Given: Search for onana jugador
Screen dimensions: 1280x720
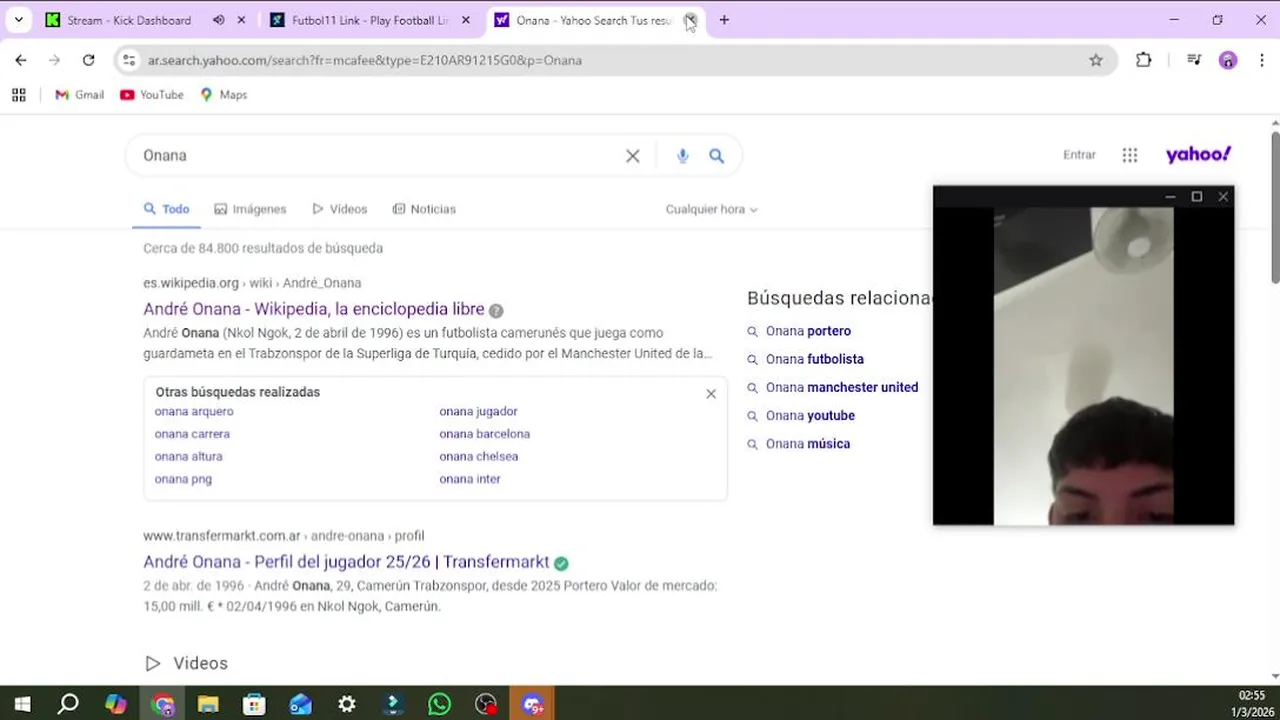Looking at the screenshot, I should click(x=478, y=411).
